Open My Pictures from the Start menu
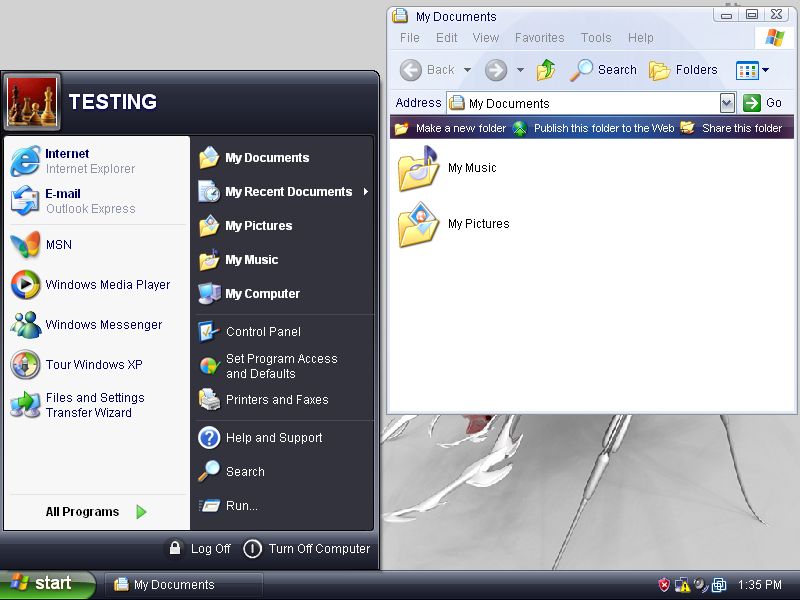The height and width of the screenshot is (600, 800). coord(283,226)
